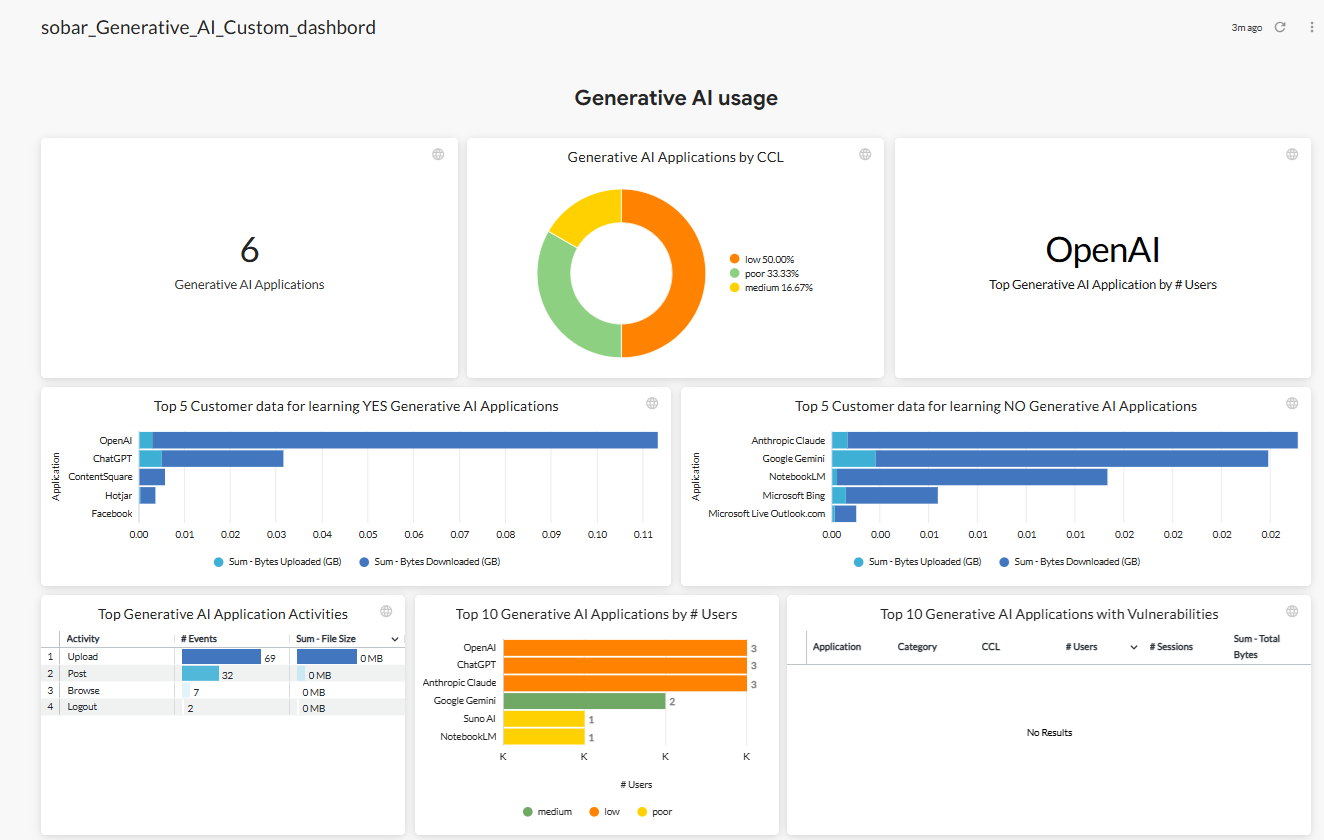Select NotebookLM bar in NO chart
Viewport: 1324px width, 840px height.
point(969,477)
